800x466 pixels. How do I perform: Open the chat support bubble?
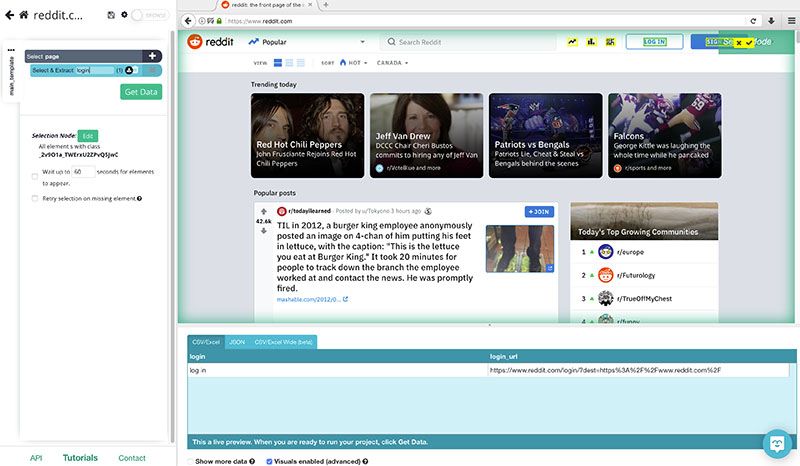pyautogui.click(x=777, y=444)
